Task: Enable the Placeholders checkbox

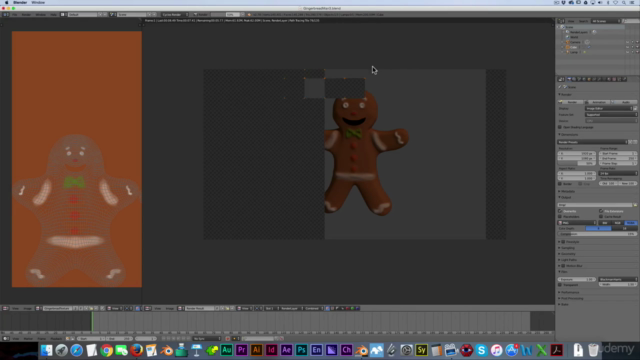Action: click(560, 216)
